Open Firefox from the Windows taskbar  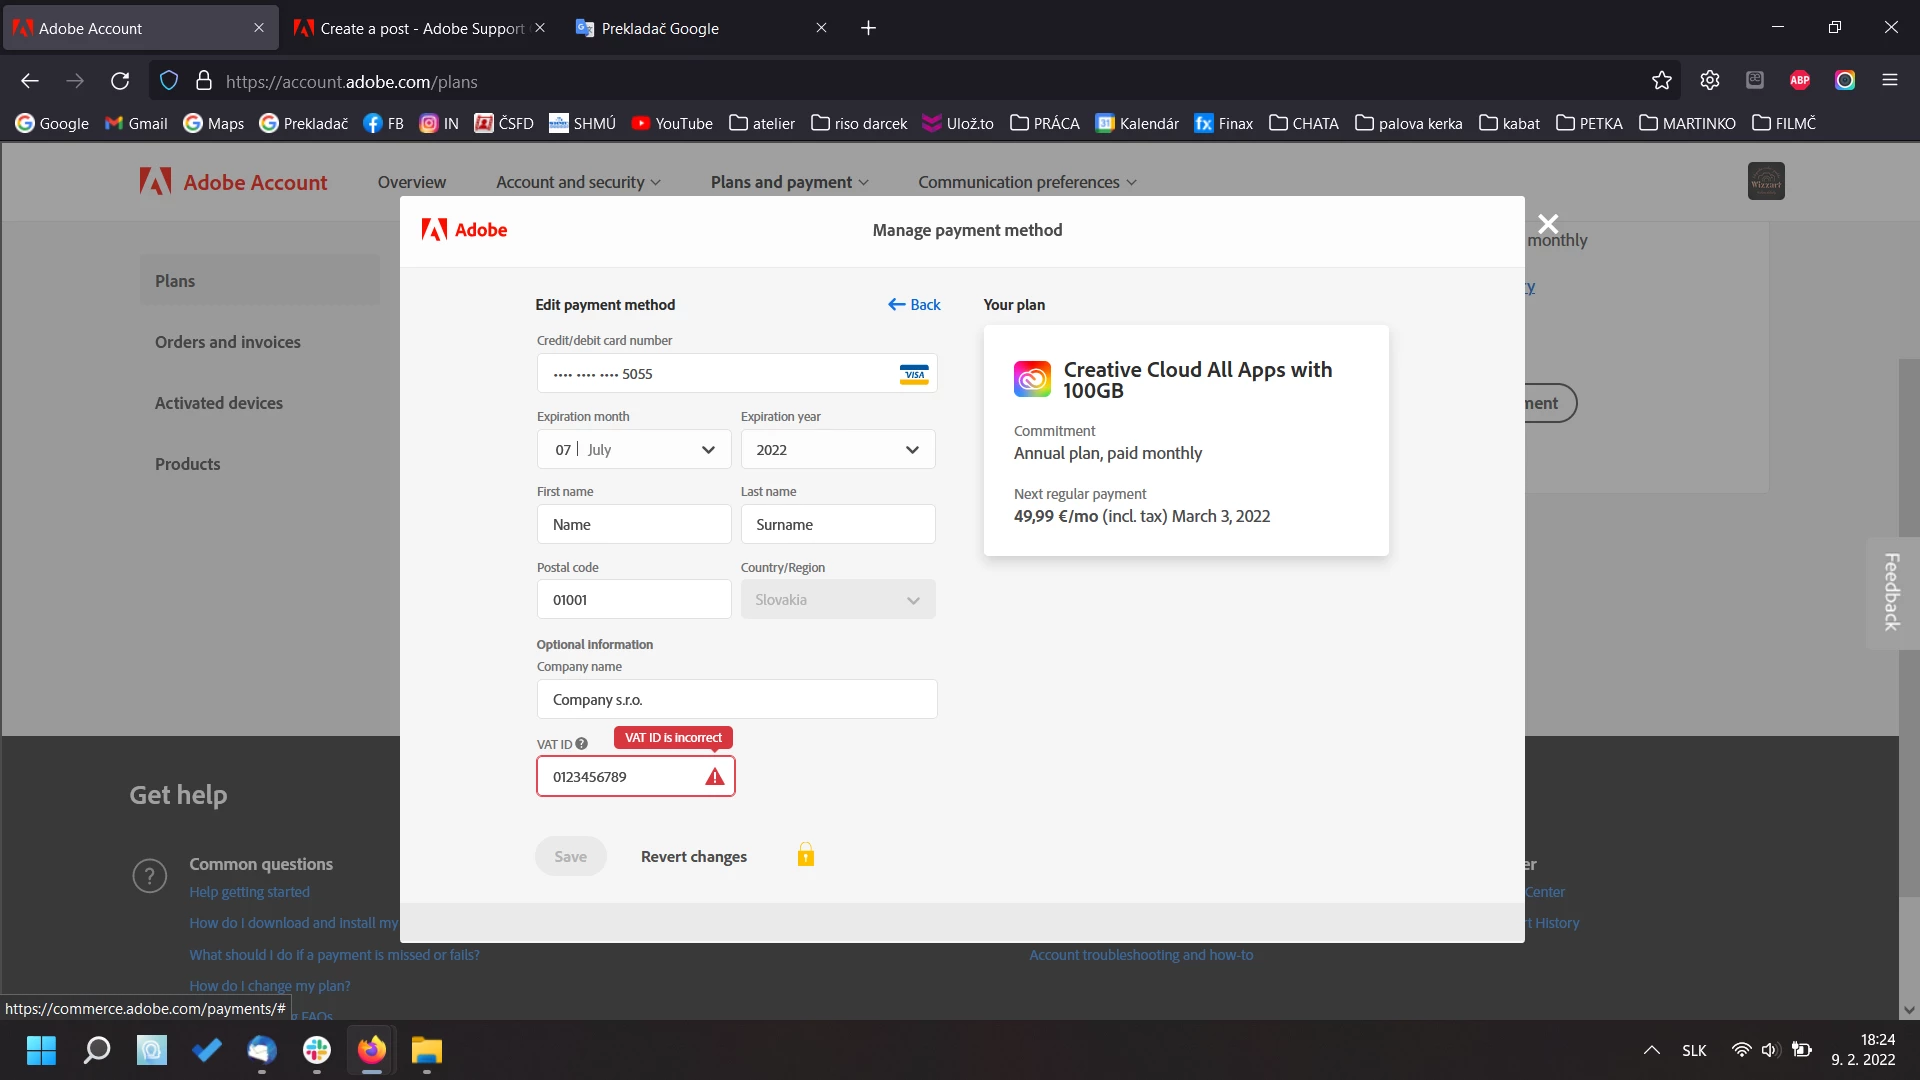(x=371, y=1051)
